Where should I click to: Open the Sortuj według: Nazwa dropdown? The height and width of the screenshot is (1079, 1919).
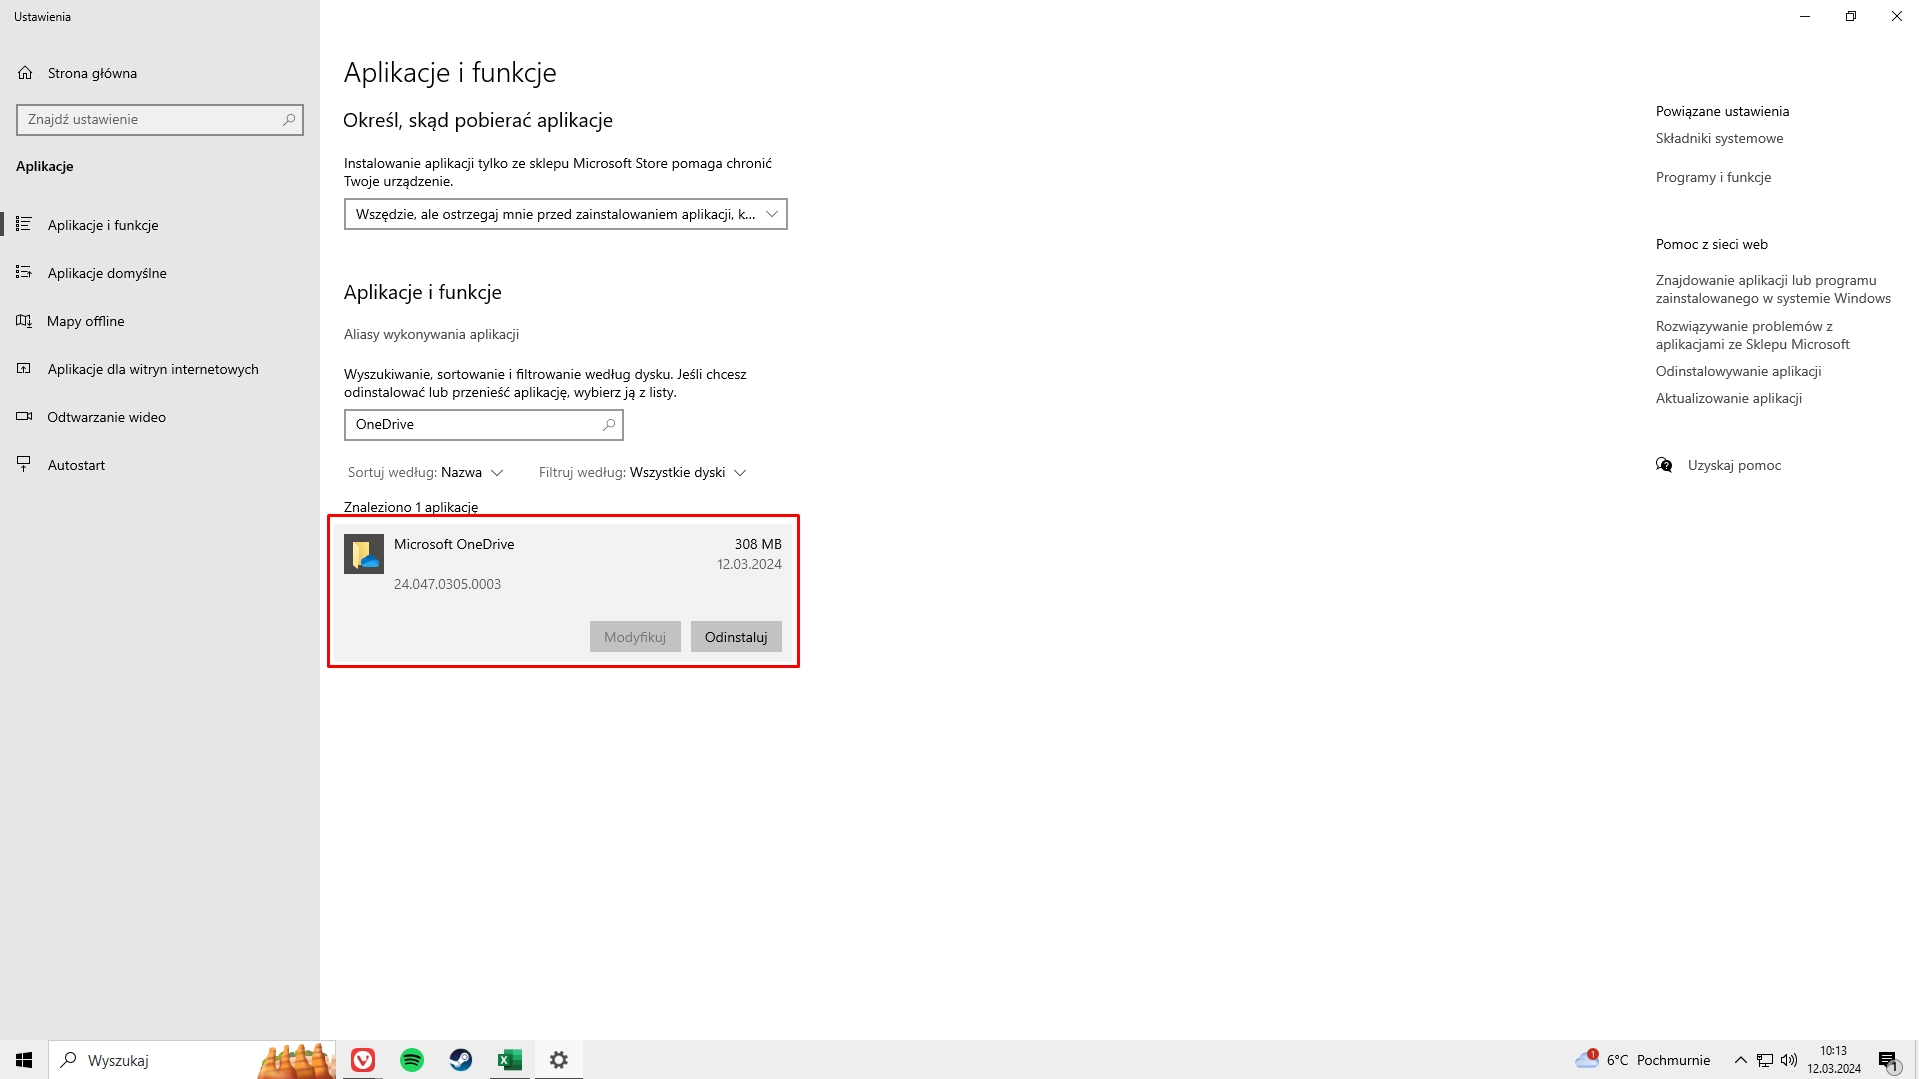[425, 472]
